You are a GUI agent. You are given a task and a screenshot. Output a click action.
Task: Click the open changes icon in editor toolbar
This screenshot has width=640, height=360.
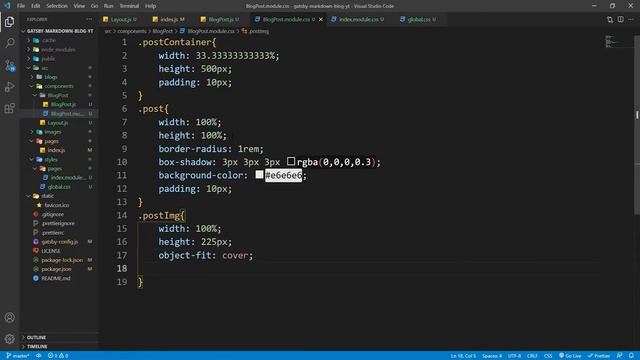(x=610, y=19)
